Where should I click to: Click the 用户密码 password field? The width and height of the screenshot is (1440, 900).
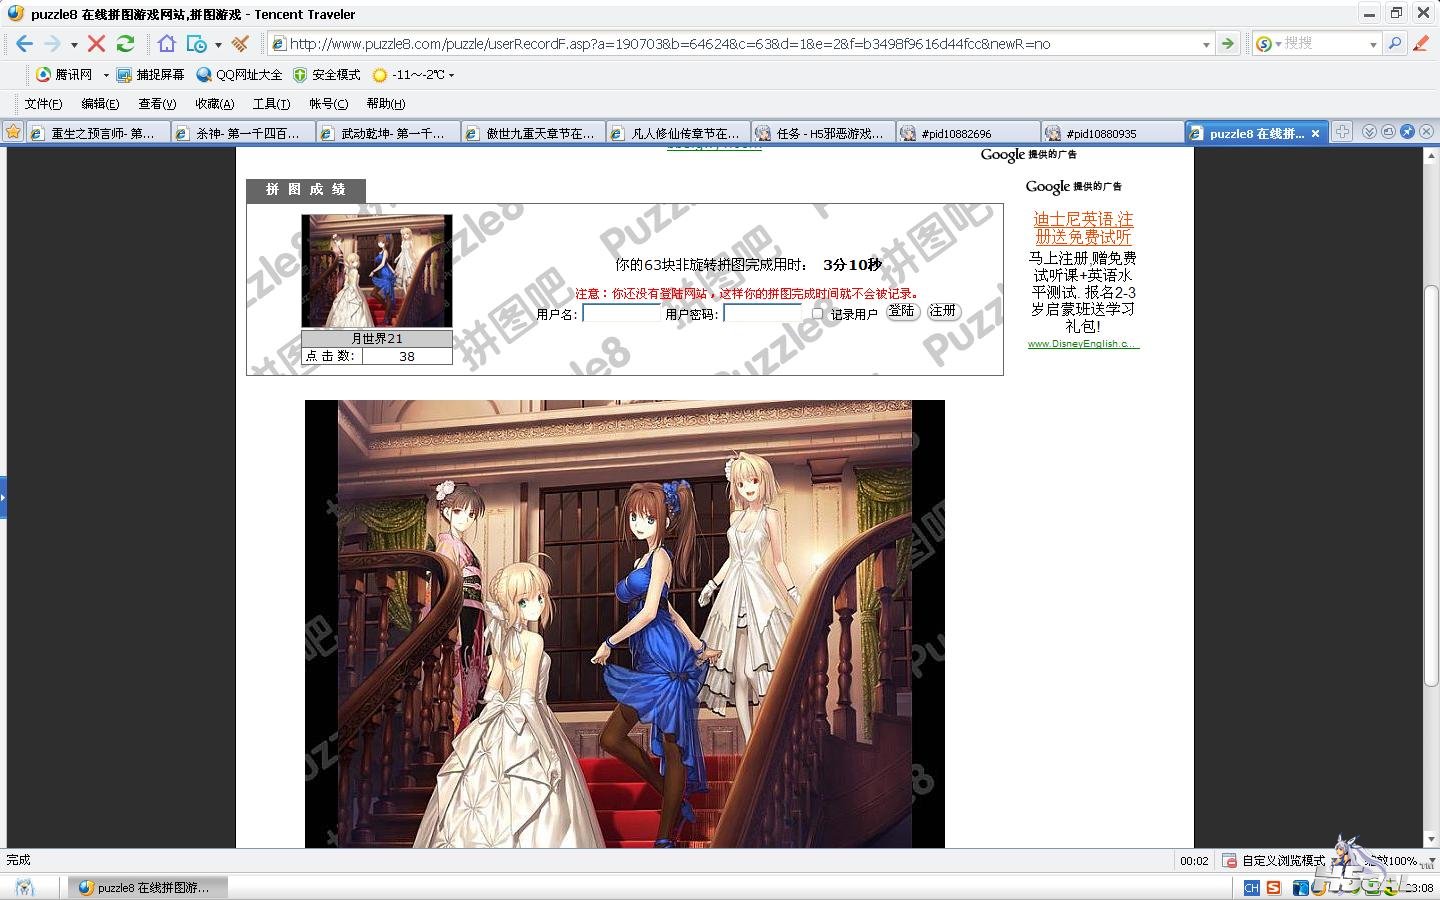click(762, 313)
